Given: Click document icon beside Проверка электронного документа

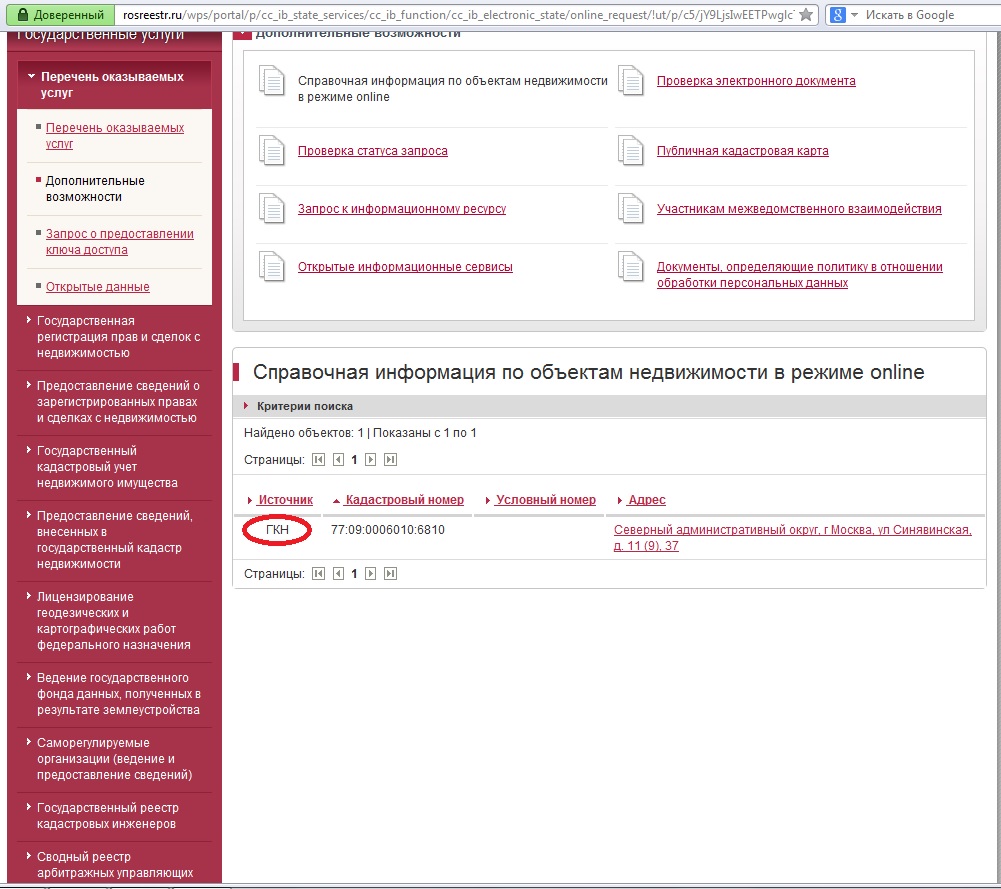Looking at the screenshot, I should pyautogui.click(x=631, y=81).
